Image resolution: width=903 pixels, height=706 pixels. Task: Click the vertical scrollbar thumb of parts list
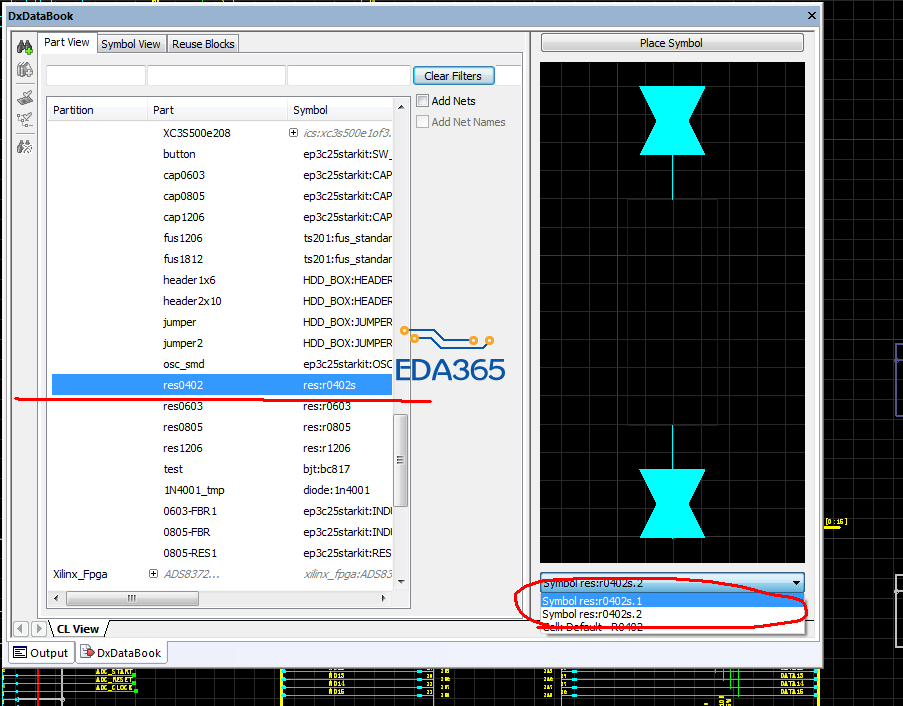click(x=400, y=460)
